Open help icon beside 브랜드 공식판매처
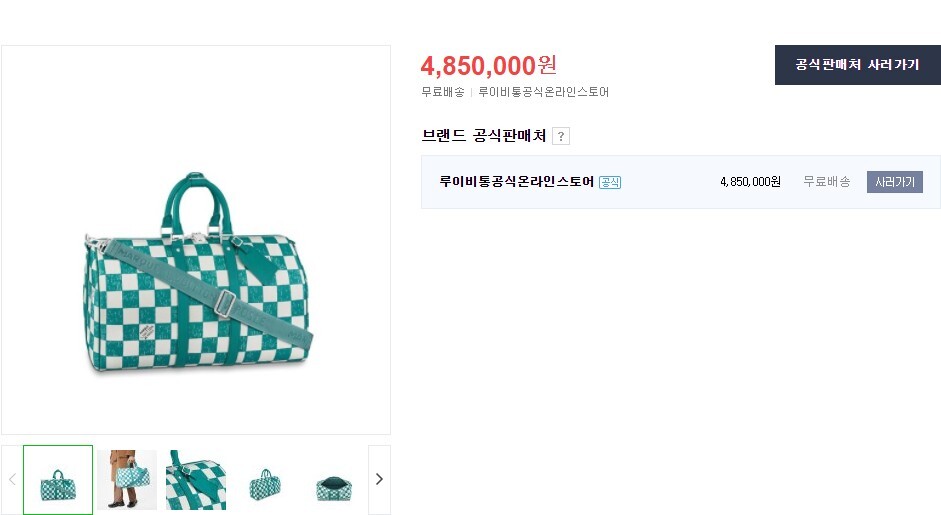941x515 pixels. pos(561,136)
